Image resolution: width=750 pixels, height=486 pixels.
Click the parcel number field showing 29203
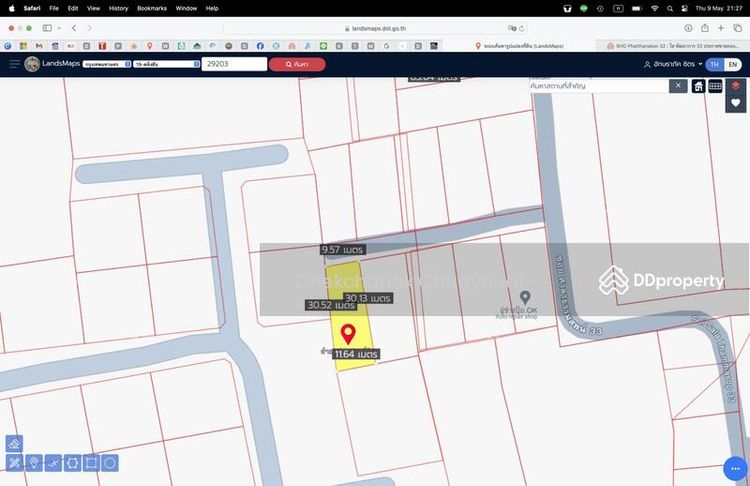[x=234, y=64]
